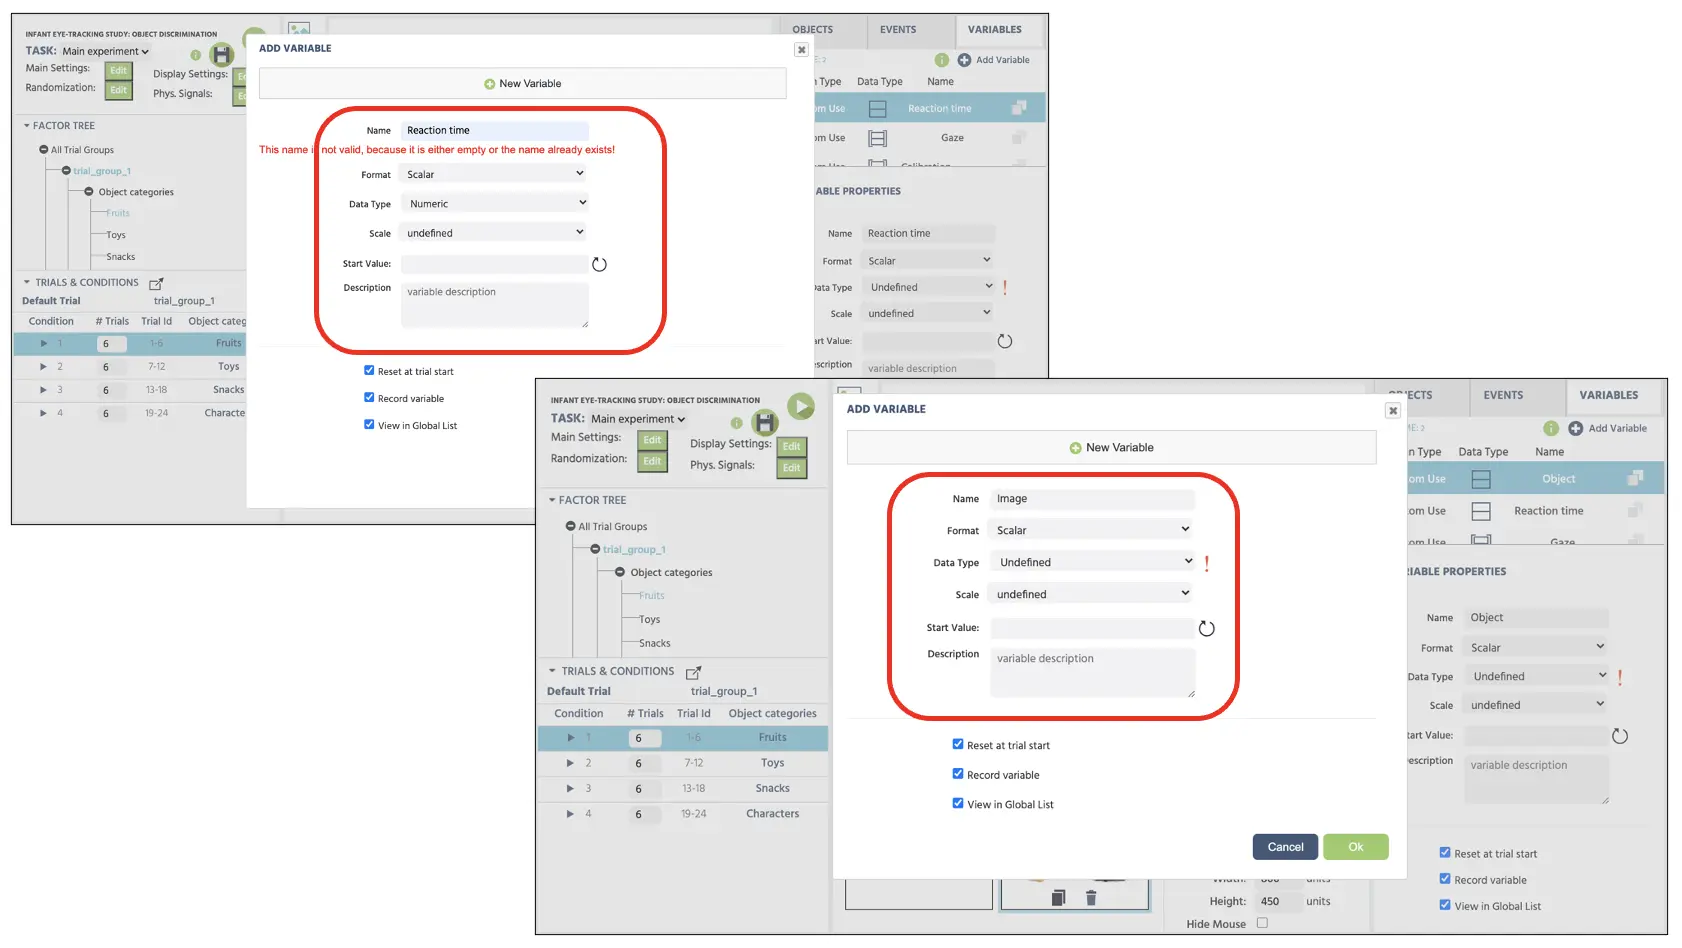This screenshot has height=948, width=1682.
Task: Reset Start Value in upper-left Variable Properties panel
Action: point(1005,341)
